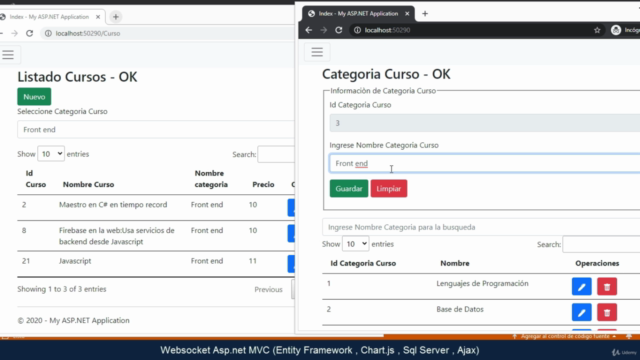
Task: Open entries count dropdown in Listado Cursos
Action: pos(51,154)
